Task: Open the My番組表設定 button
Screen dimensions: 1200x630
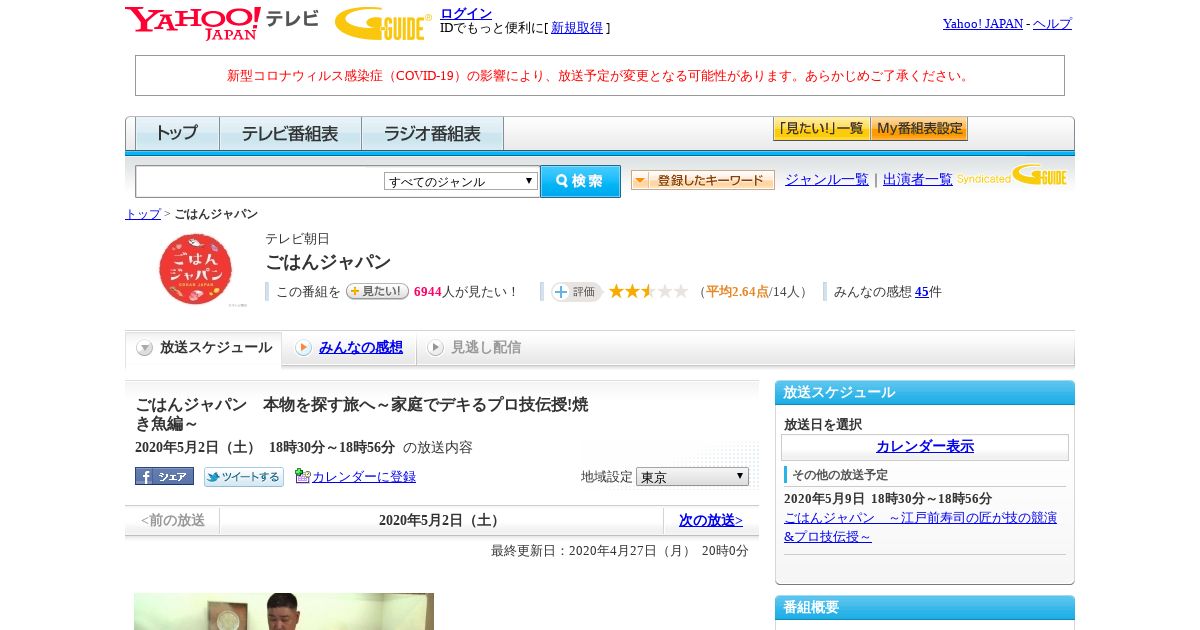Action: click(x=919, y=129)
